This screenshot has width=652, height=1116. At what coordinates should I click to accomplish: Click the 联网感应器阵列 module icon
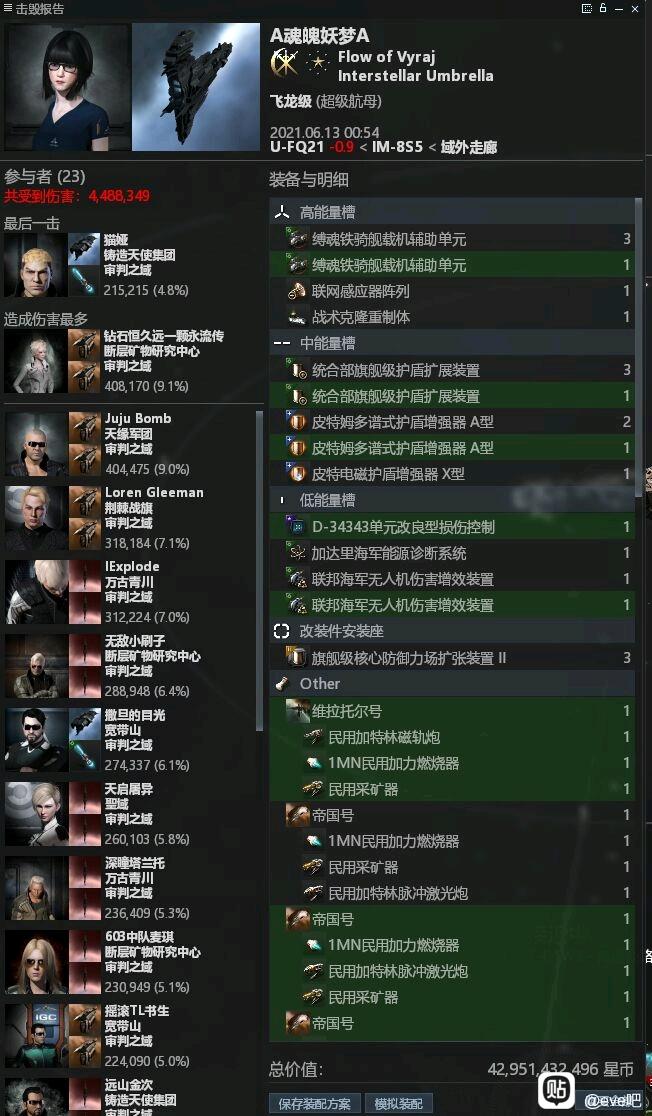click(x=297, y=291)
